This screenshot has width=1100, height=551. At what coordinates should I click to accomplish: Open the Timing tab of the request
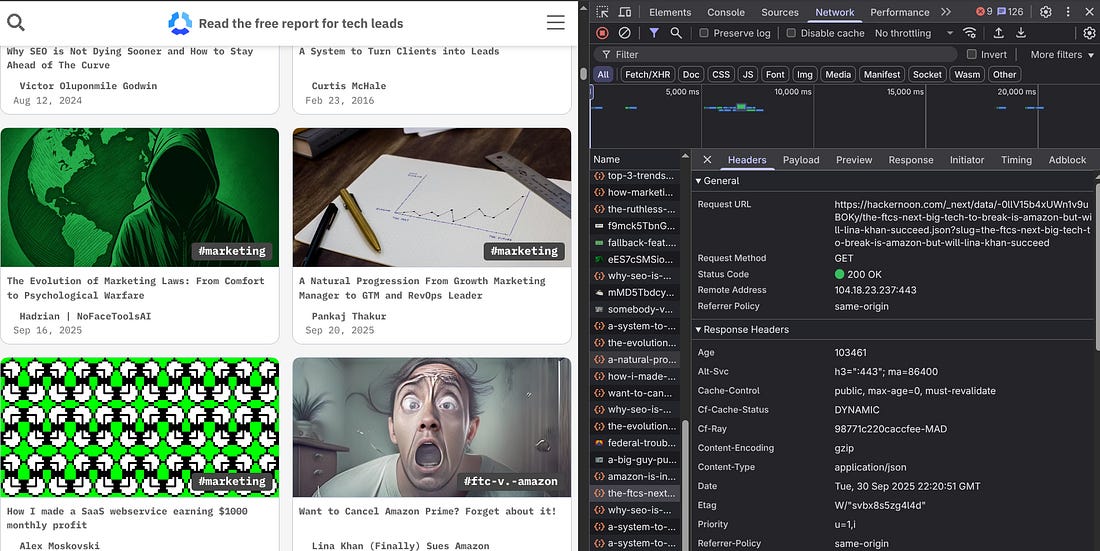click(1016, 160)
